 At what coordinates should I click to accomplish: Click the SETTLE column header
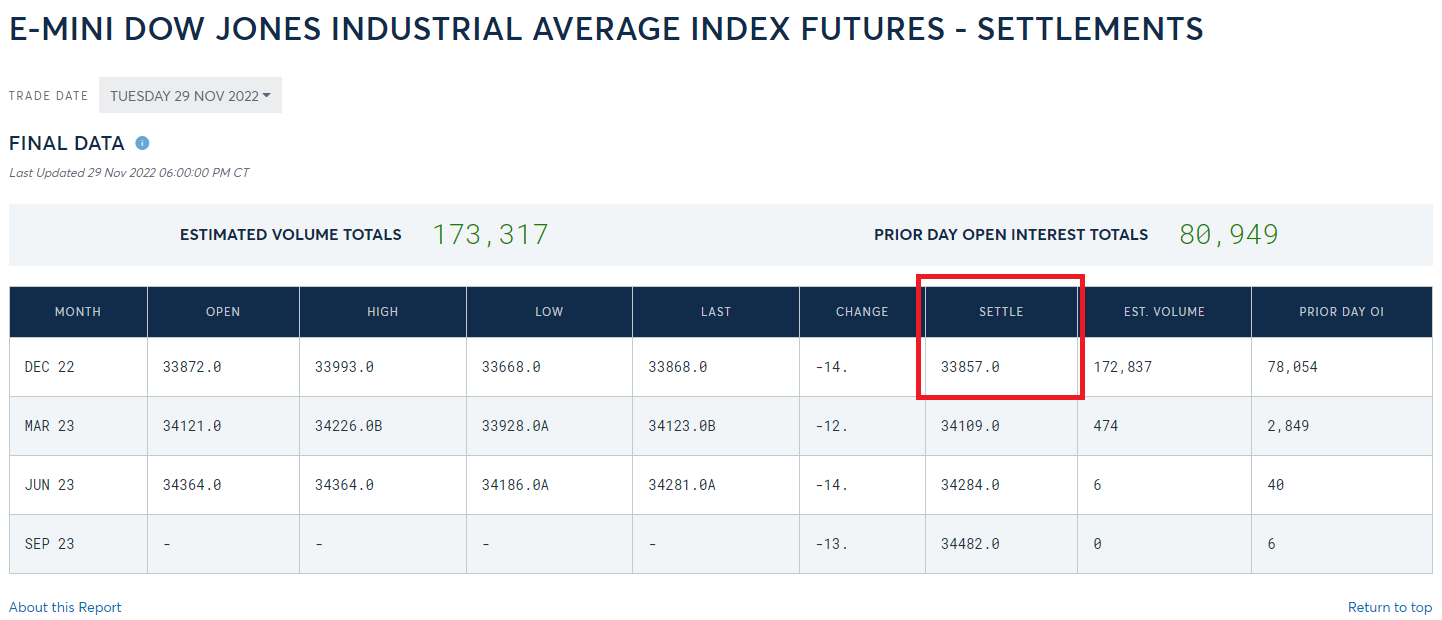click(1001, 312)
